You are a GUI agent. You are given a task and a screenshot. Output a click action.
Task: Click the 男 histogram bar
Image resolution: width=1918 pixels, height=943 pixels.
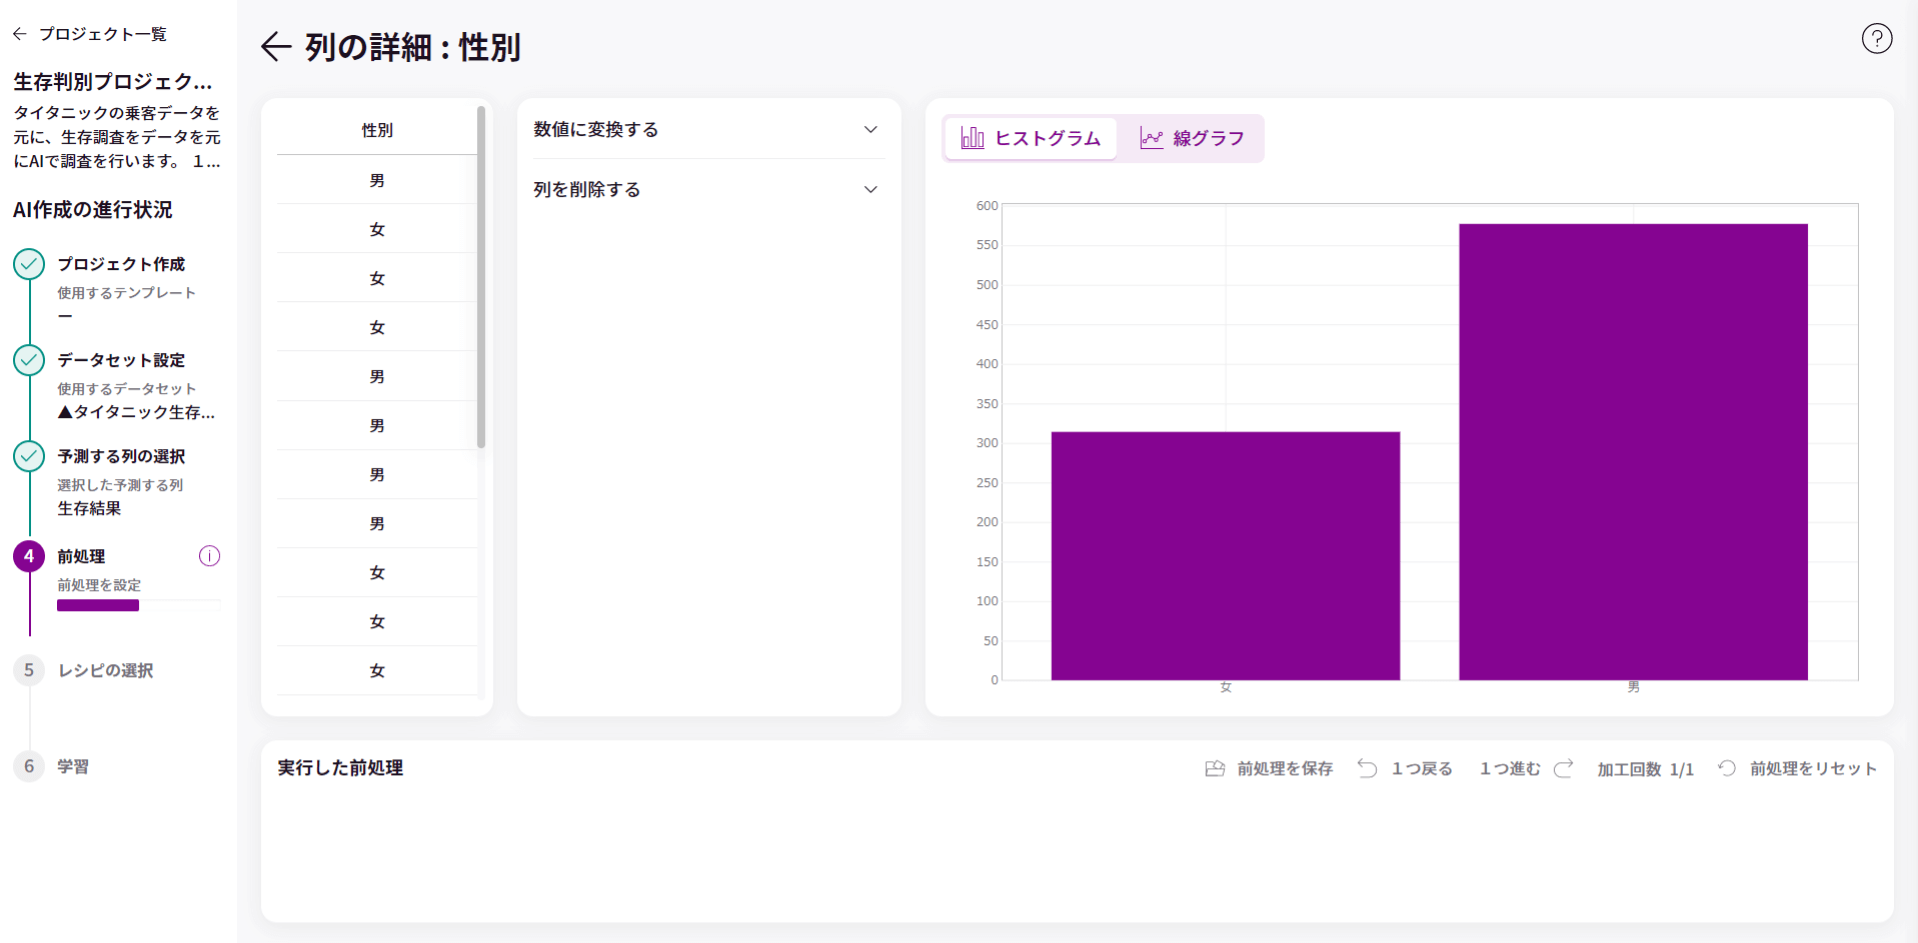(1633, 452)
